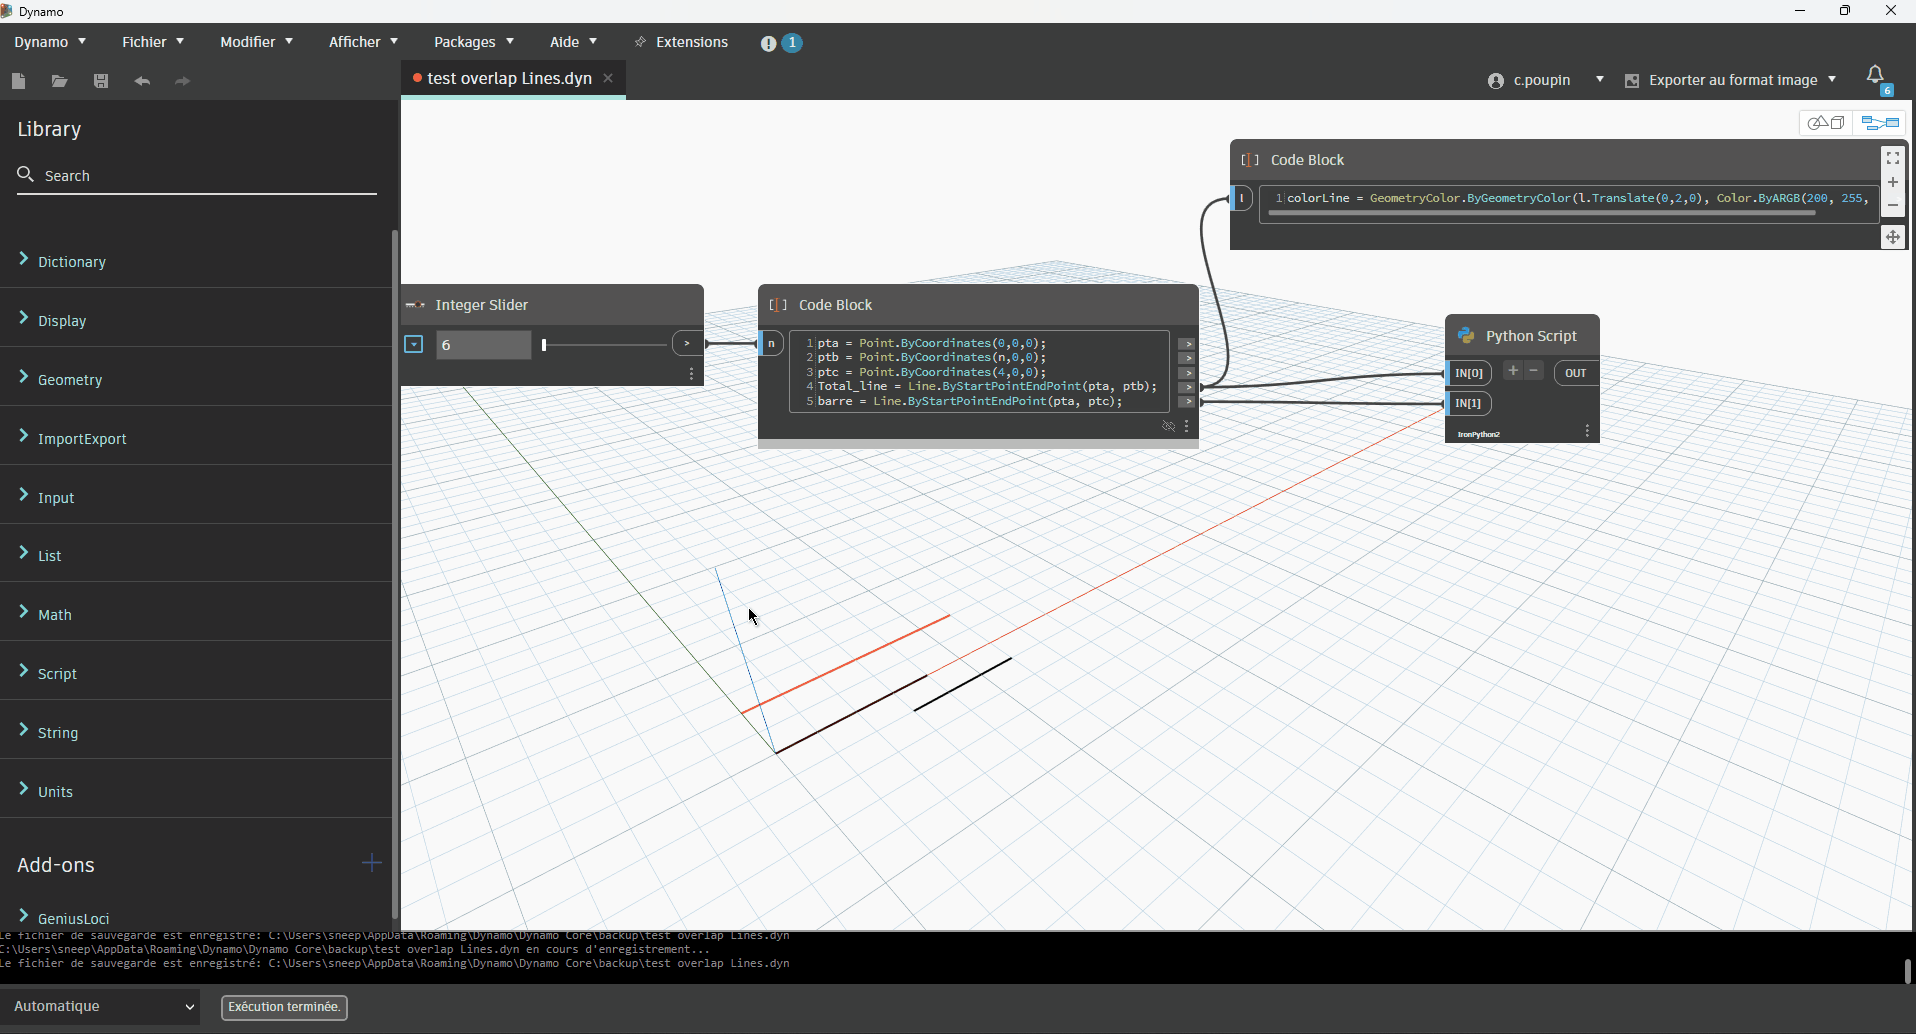Expand the Integer Slider settings chevron
Image resolution: width=1916 pixels, height=1034 pixels.
click(414, 345)
